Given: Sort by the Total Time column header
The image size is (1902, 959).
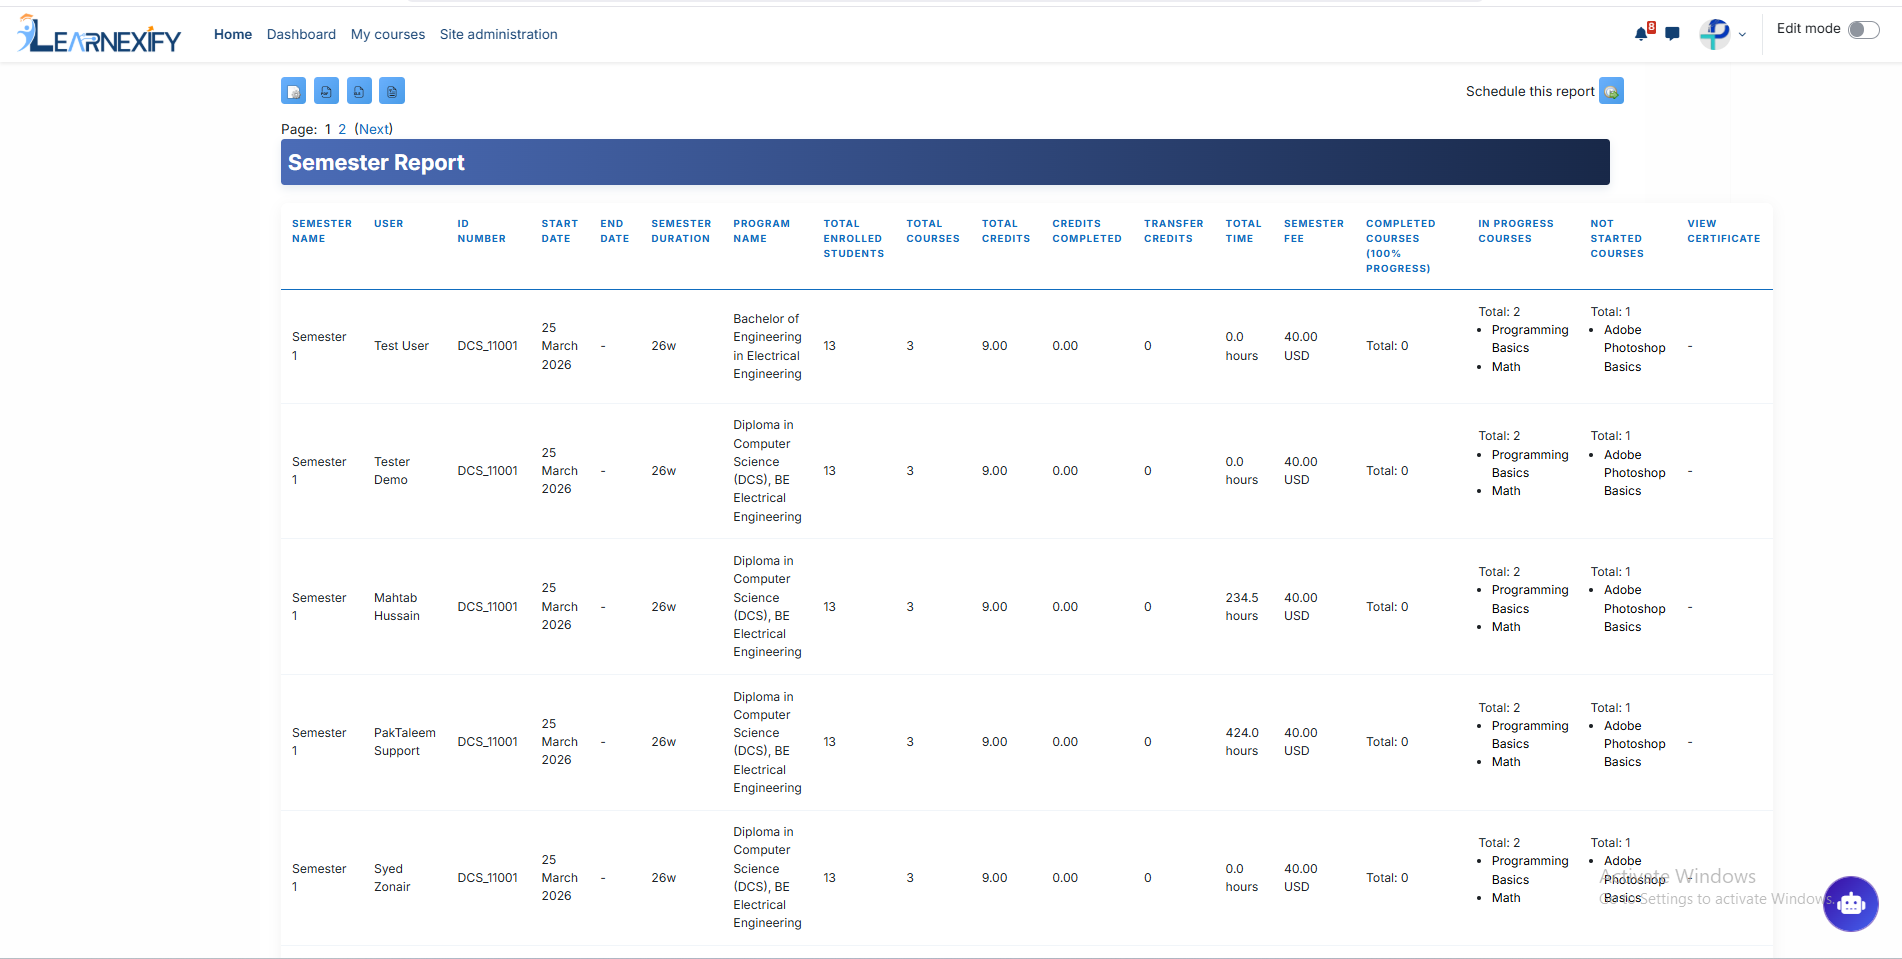Looking at the screenshot, I should [1243, 231].
